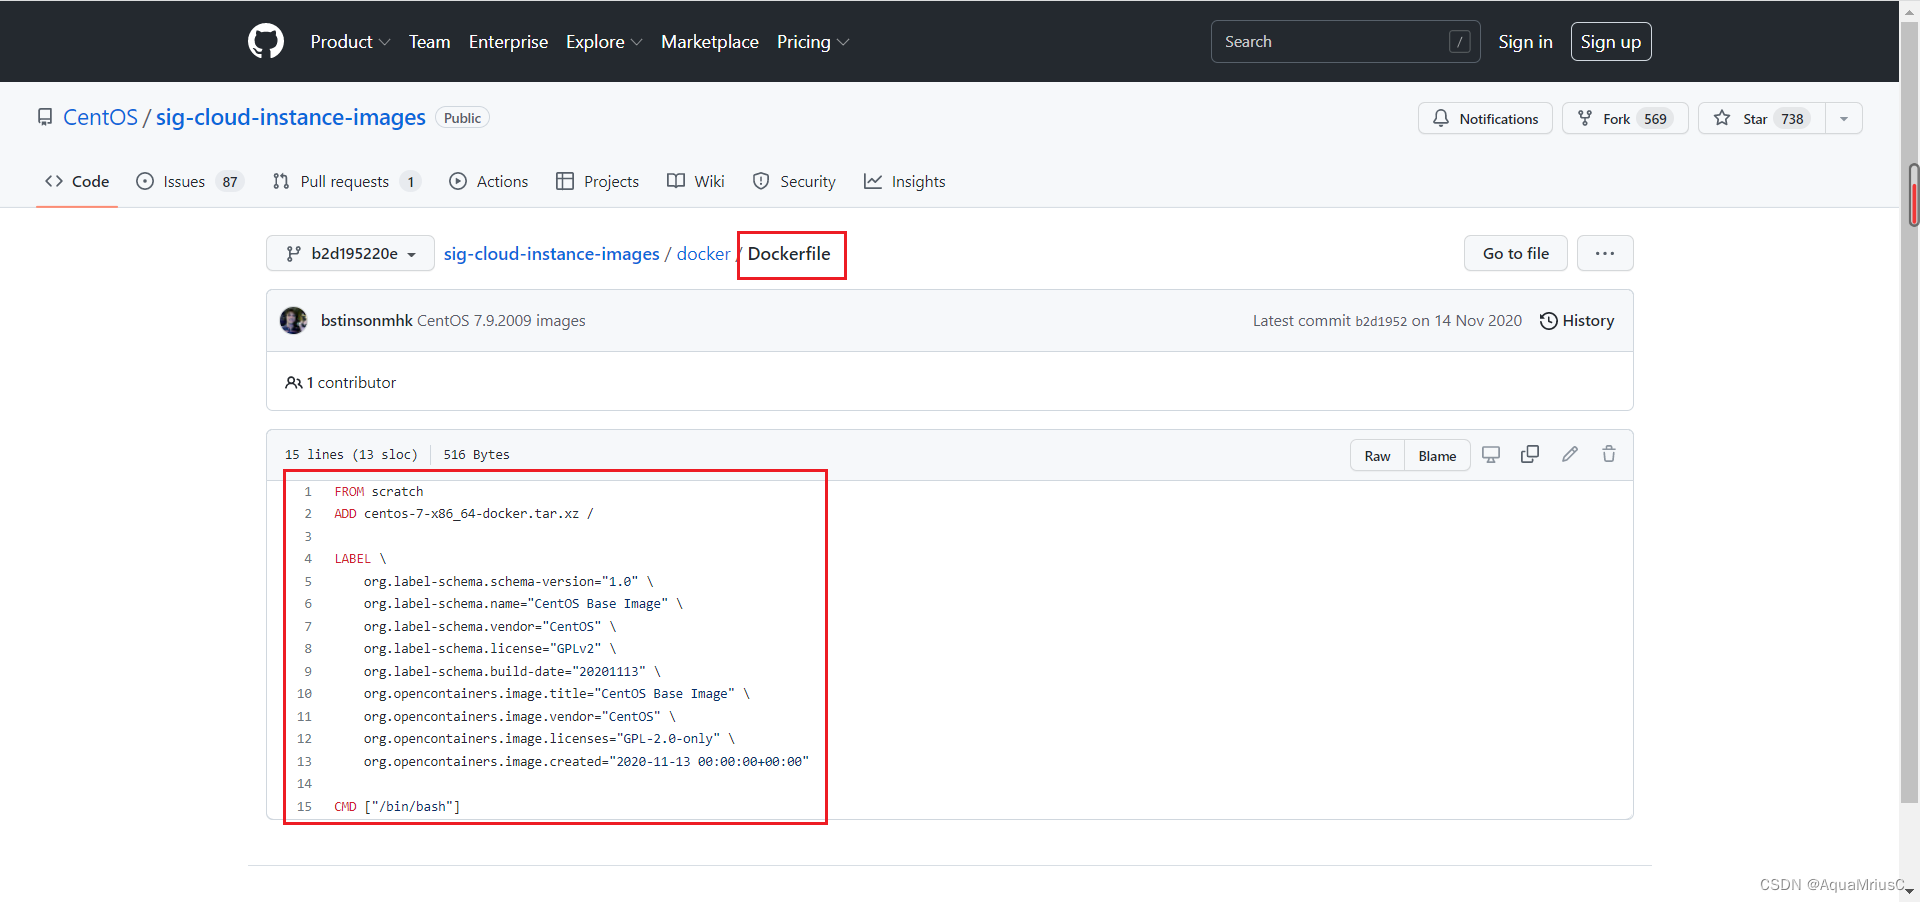Screen dimensions: 1920x902
Task: Open the Actions tab
Action: pyautogui.click(x=488, y=181)
